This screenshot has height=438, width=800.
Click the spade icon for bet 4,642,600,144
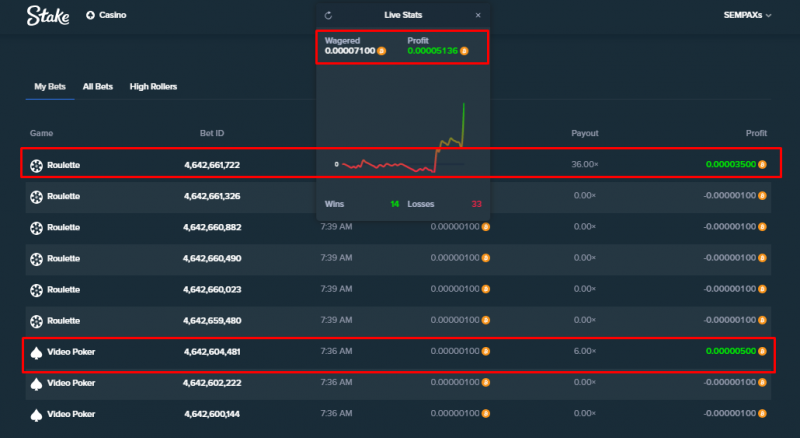pyautogui.click(x=36, y=415)
